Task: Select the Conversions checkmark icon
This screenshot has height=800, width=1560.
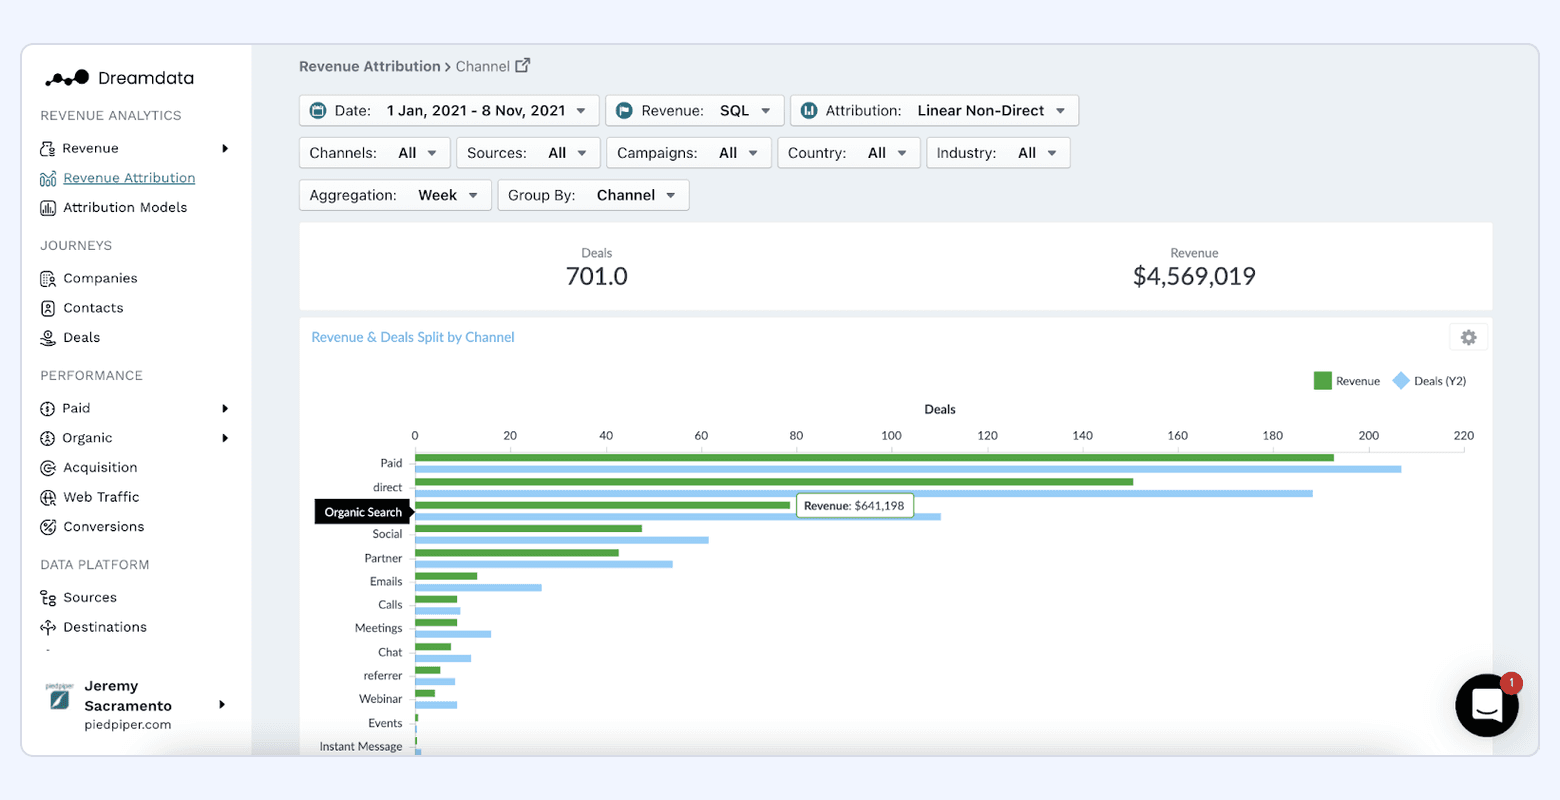Action: tap(49, 527)
